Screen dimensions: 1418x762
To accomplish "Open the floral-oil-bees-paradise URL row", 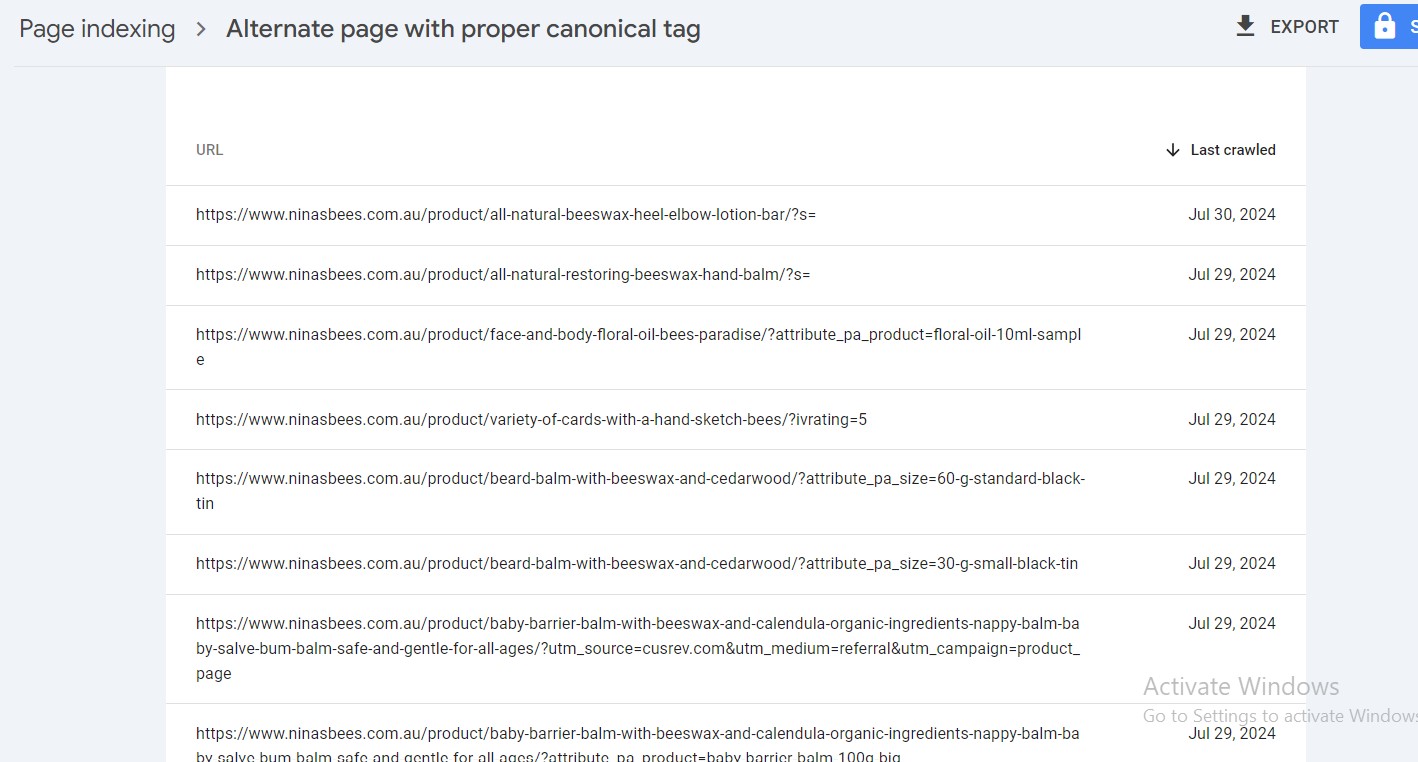I will click(736, 347).
